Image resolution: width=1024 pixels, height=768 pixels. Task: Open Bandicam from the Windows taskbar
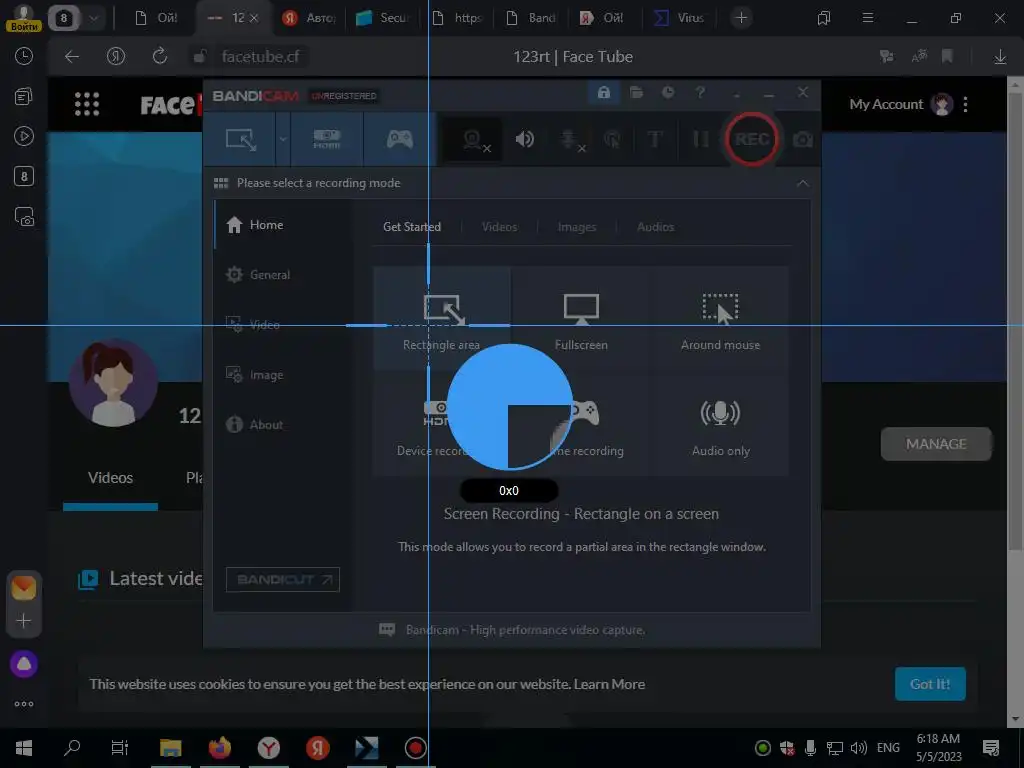tap(415, 748)
